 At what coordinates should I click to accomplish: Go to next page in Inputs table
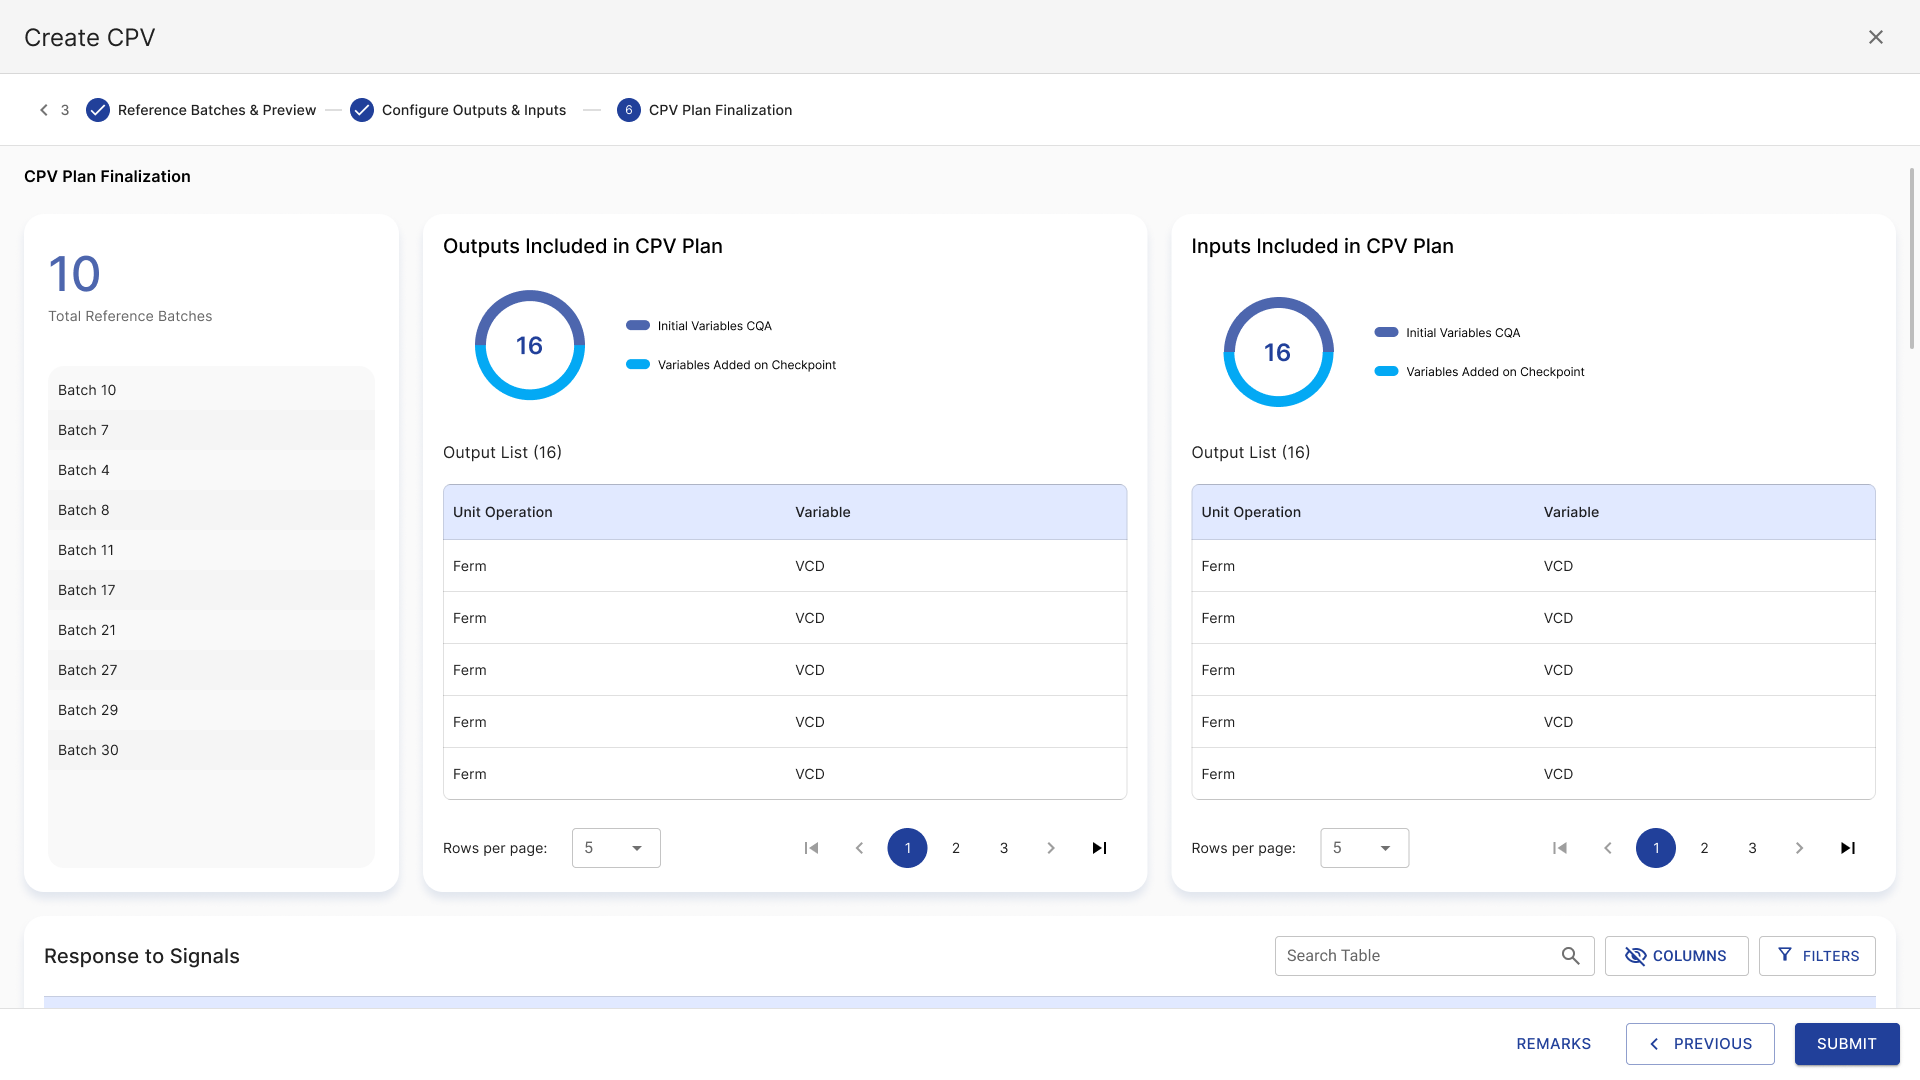pyautogui.click(x=1799, y=848)
